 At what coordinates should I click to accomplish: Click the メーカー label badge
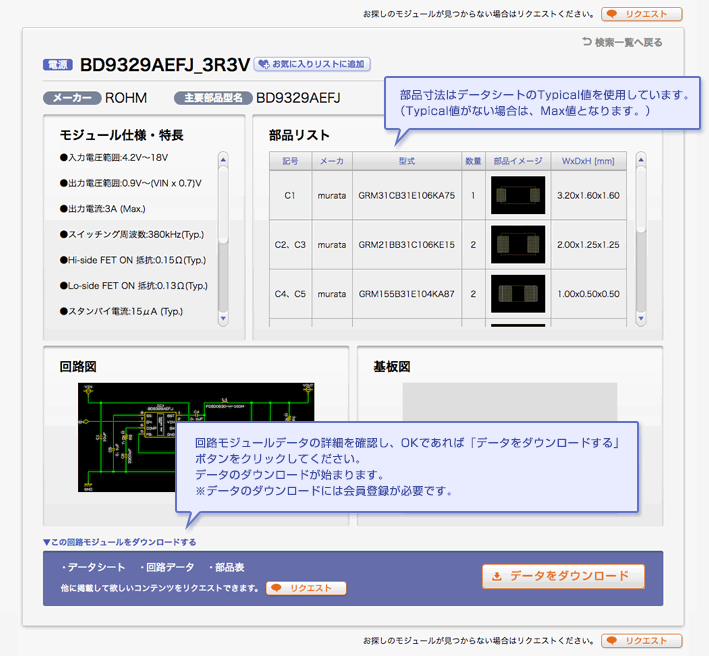point(72,98)
